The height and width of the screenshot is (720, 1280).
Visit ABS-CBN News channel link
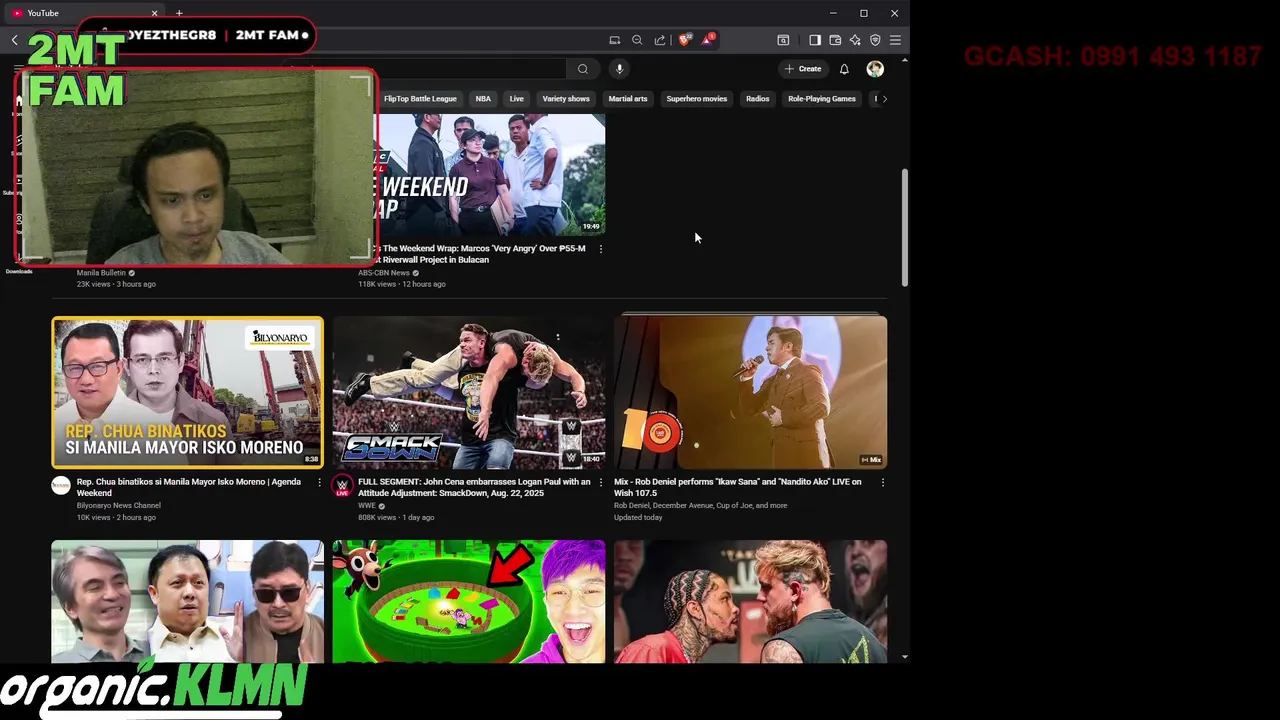coord(384,273)
